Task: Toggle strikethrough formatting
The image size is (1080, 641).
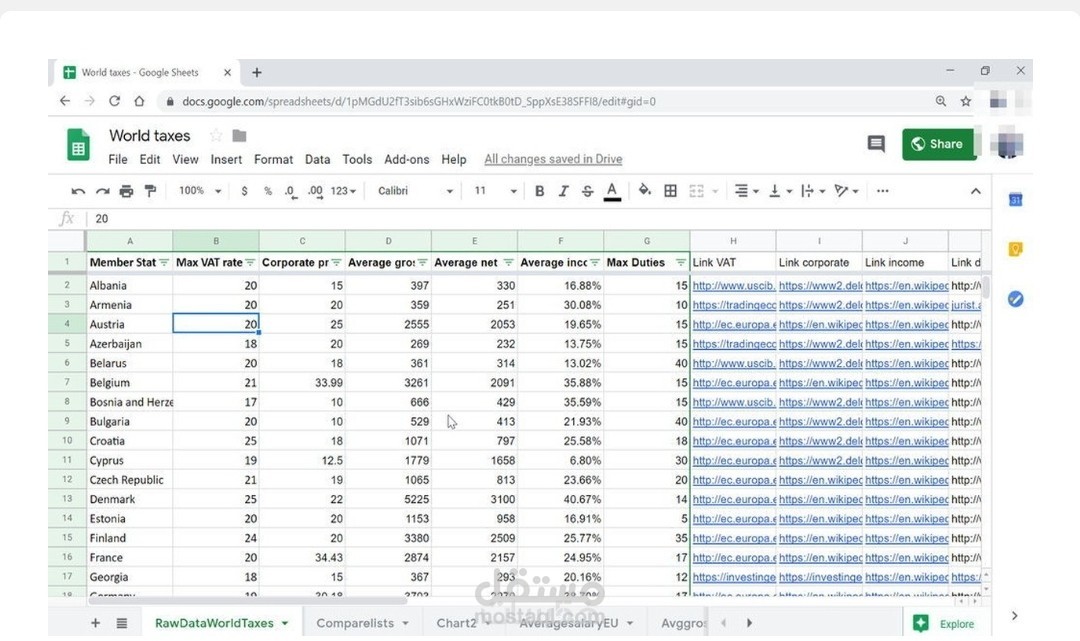Action: tap(587, 191)
